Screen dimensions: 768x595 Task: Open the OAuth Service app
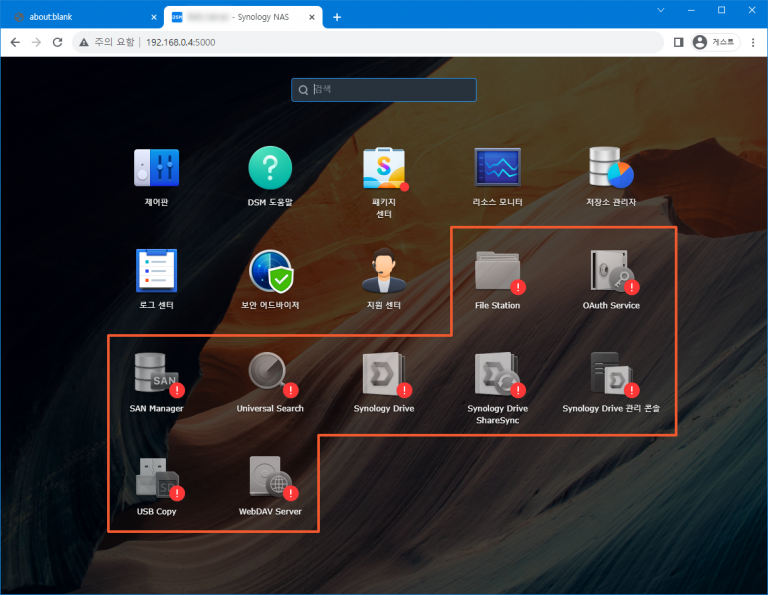click(x=613, y=272)
